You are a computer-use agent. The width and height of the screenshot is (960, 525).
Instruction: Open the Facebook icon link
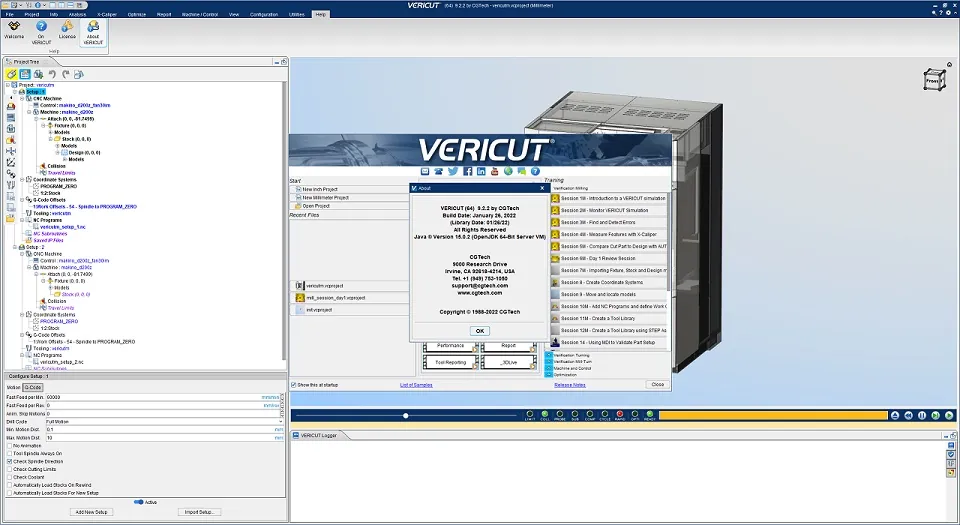[467, 171]
